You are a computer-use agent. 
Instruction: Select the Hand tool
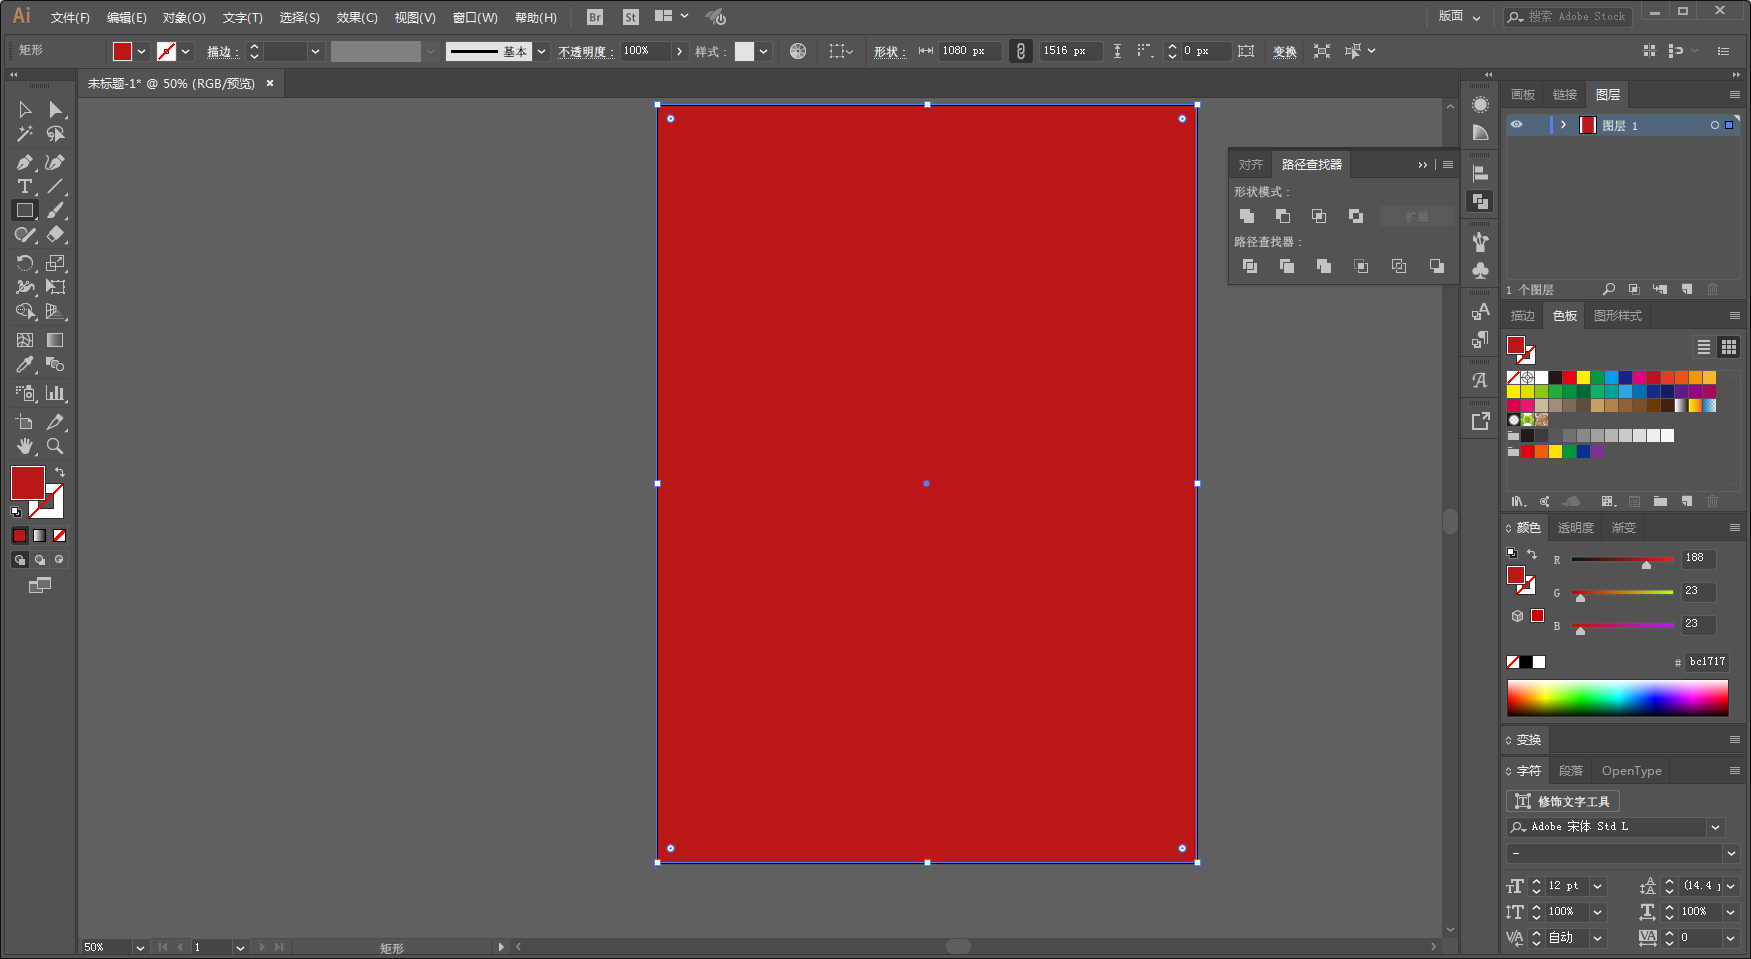25,446
